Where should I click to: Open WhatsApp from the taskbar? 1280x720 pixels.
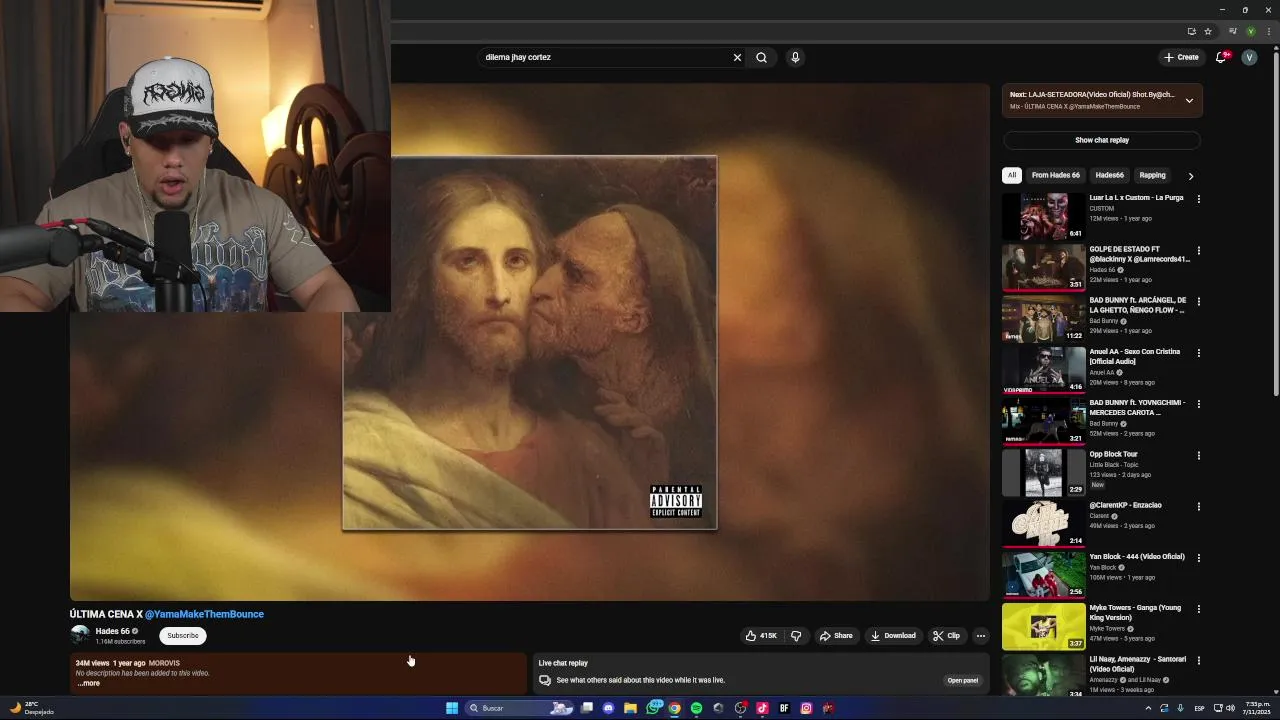point(653,708)
